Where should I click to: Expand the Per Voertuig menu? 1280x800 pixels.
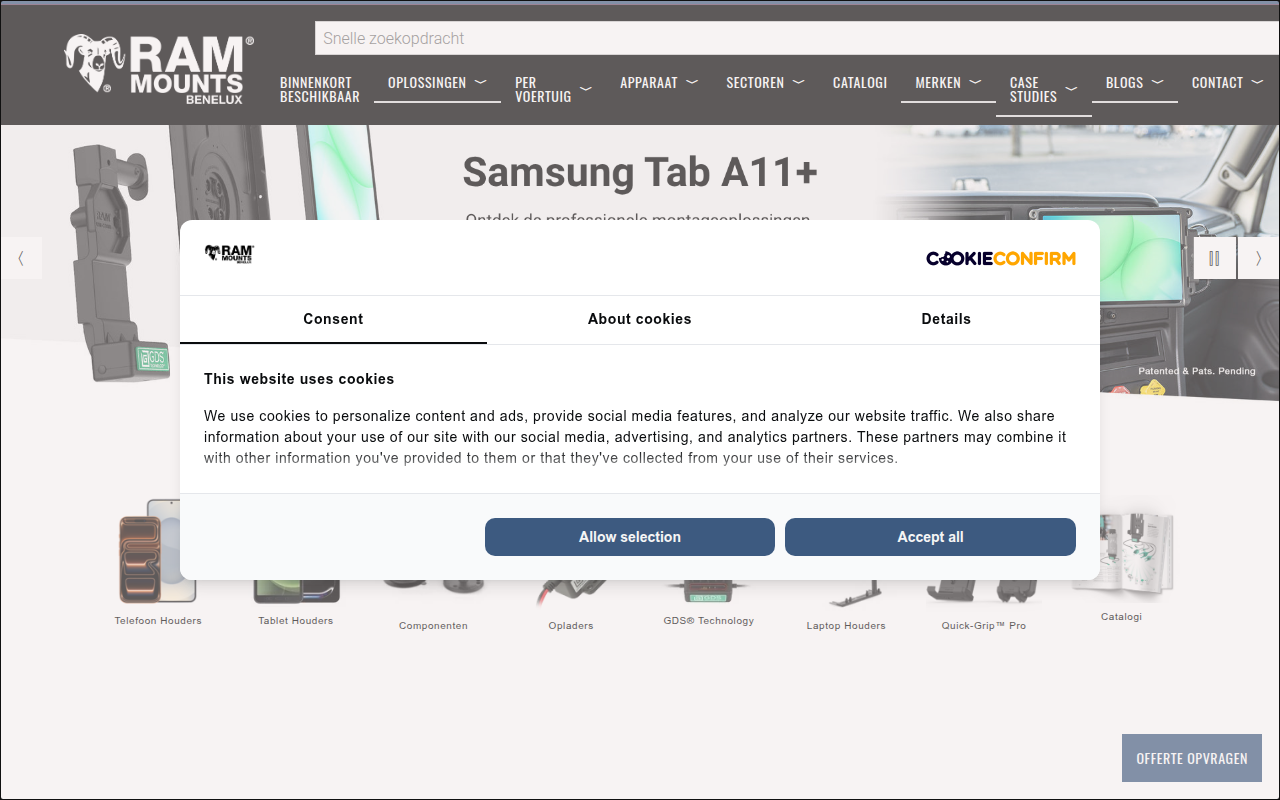553,89
